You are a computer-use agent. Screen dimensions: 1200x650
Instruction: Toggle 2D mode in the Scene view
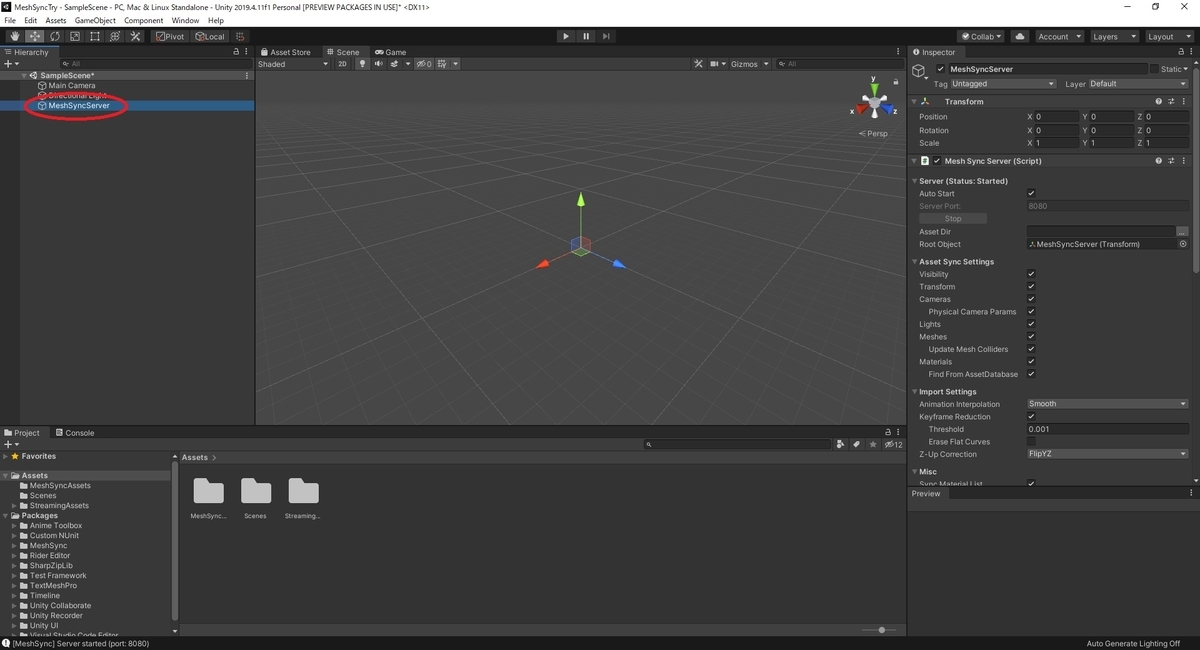341,63
